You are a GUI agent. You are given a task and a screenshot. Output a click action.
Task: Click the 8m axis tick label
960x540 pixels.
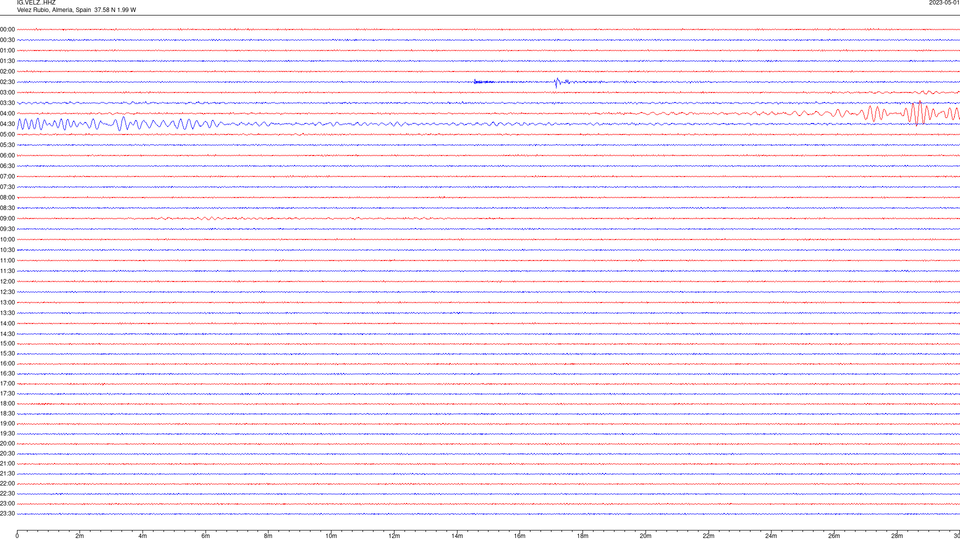pos(269,536)
